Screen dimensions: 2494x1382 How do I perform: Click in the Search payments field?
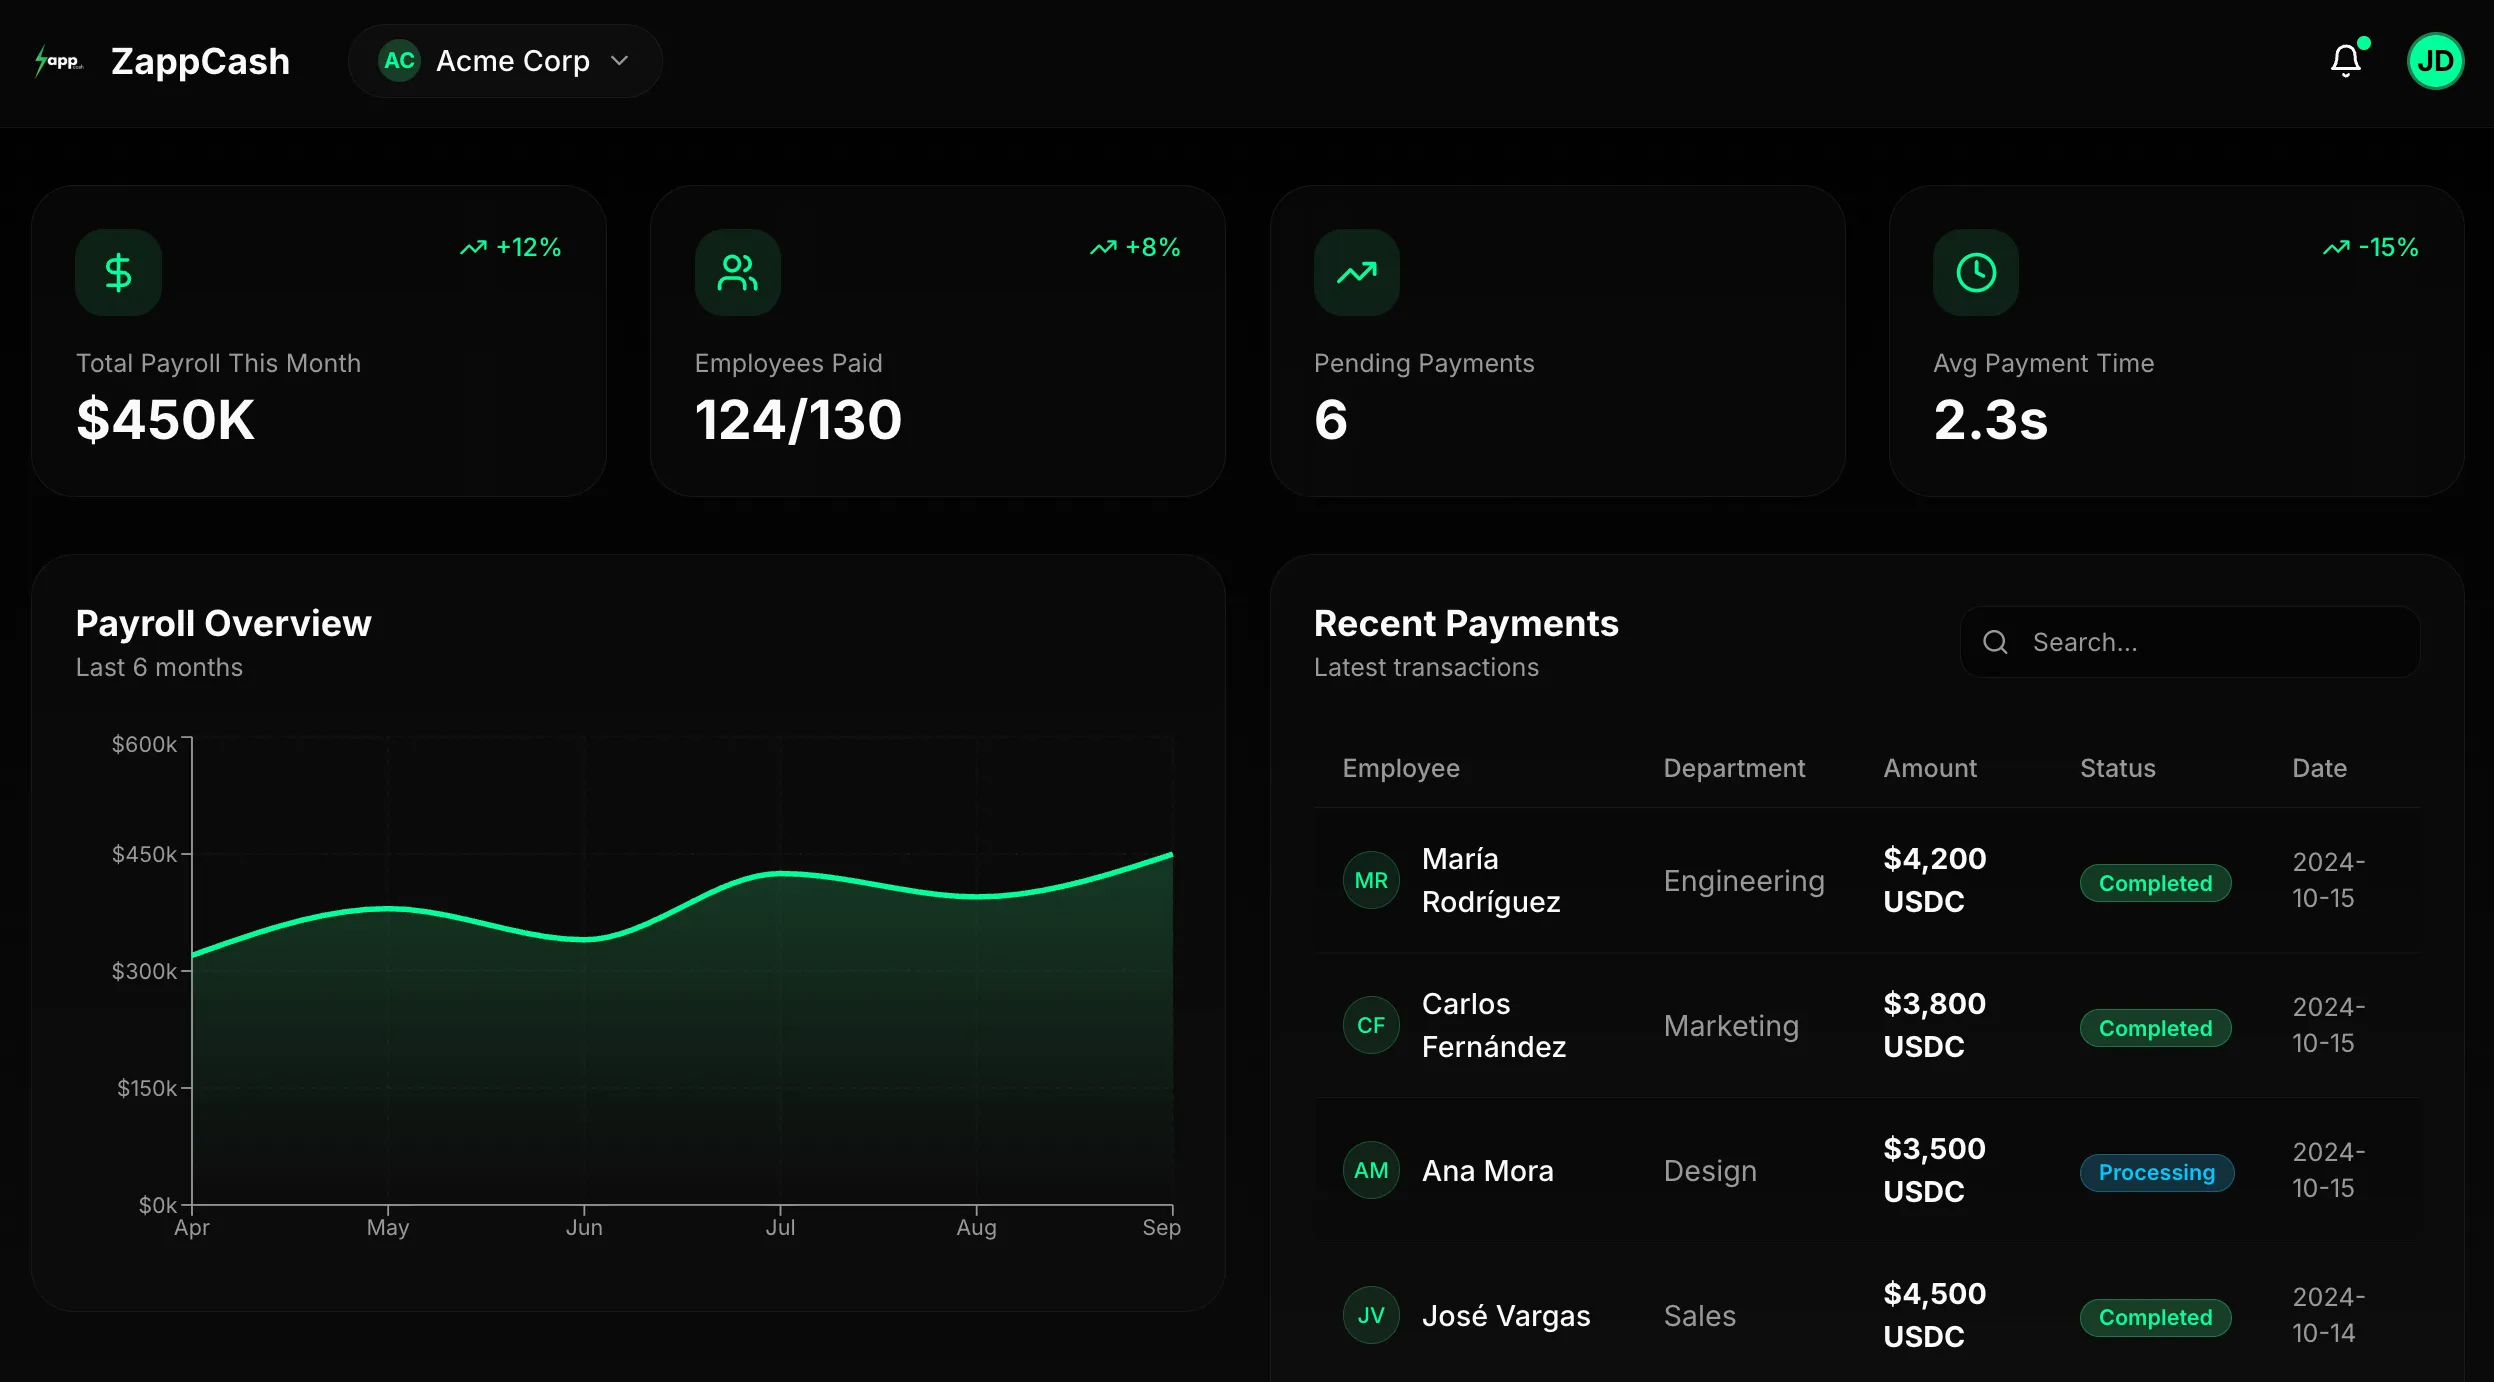tap(2210, 642)
